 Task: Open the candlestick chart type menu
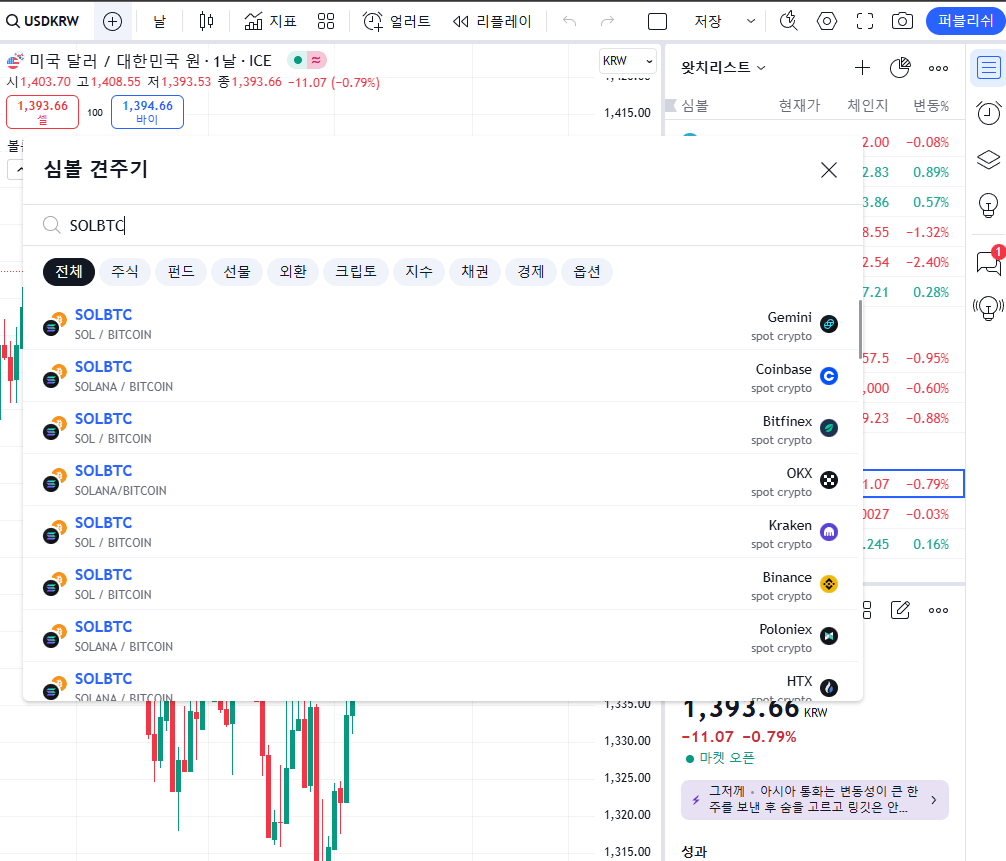tap(206, 22)
